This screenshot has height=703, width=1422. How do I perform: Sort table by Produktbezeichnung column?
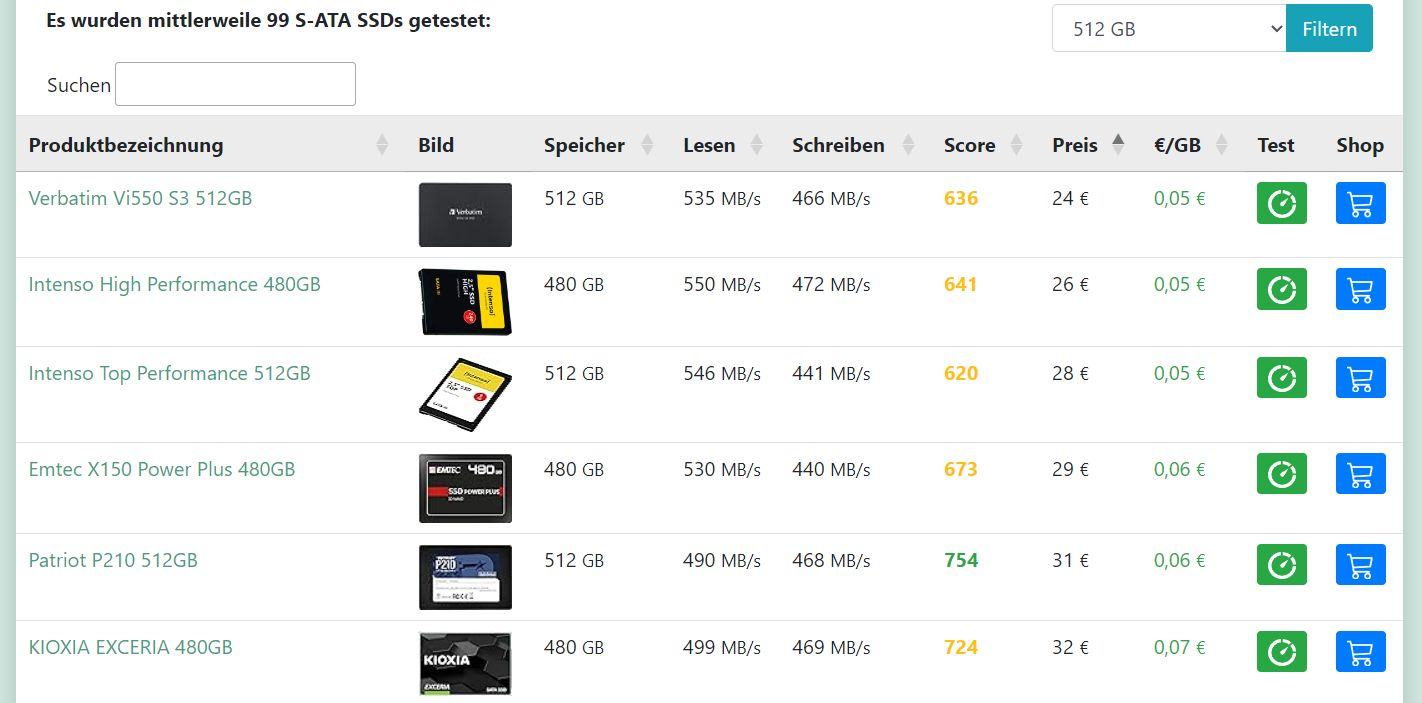(x=210, y=145)
